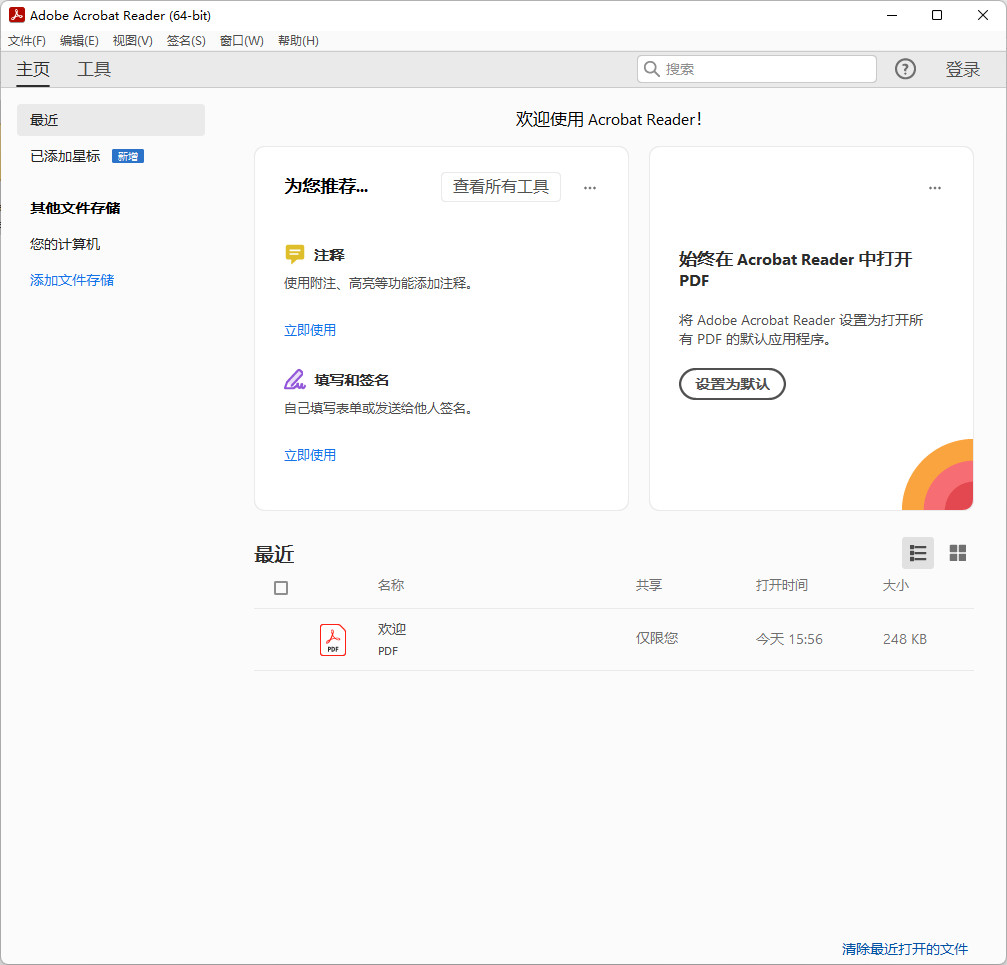Click the 共享 column header
Screen dimensions: 1007x965
pos(649,585)
